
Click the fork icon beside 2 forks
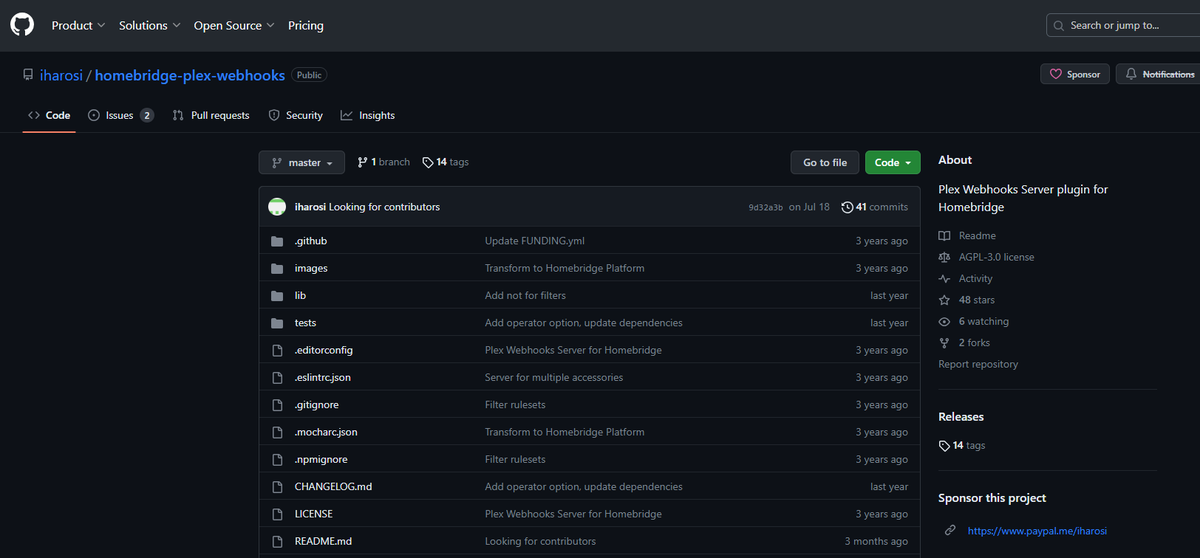(x=944, y=343)
